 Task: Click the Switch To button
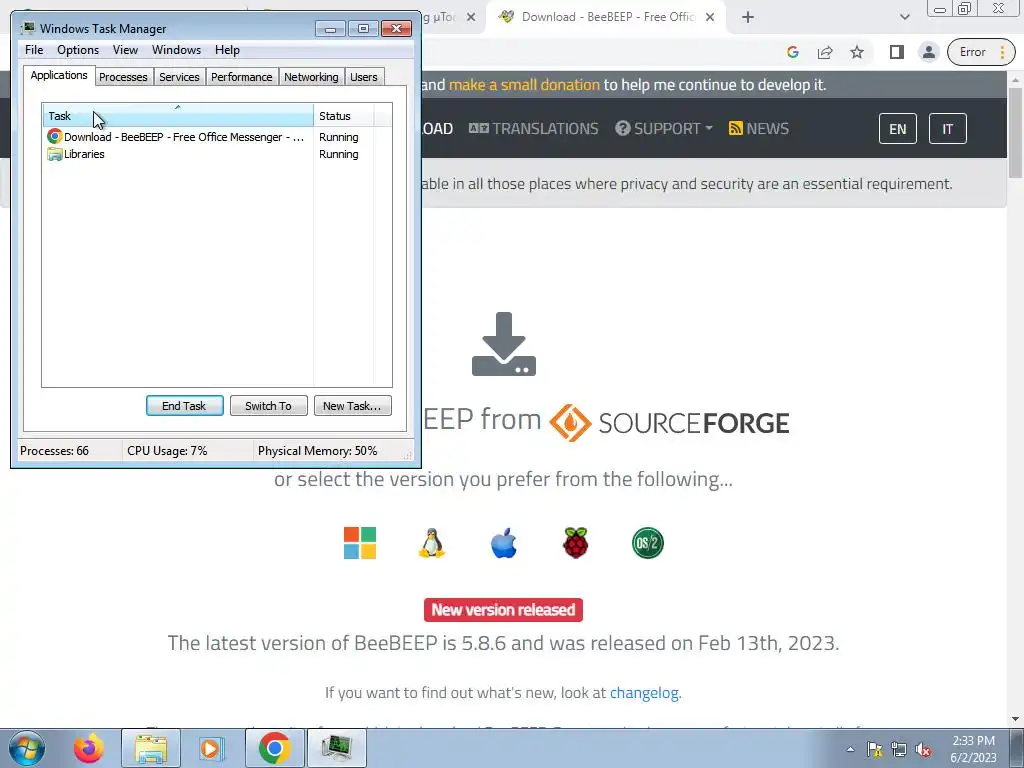tap(268, 406)
